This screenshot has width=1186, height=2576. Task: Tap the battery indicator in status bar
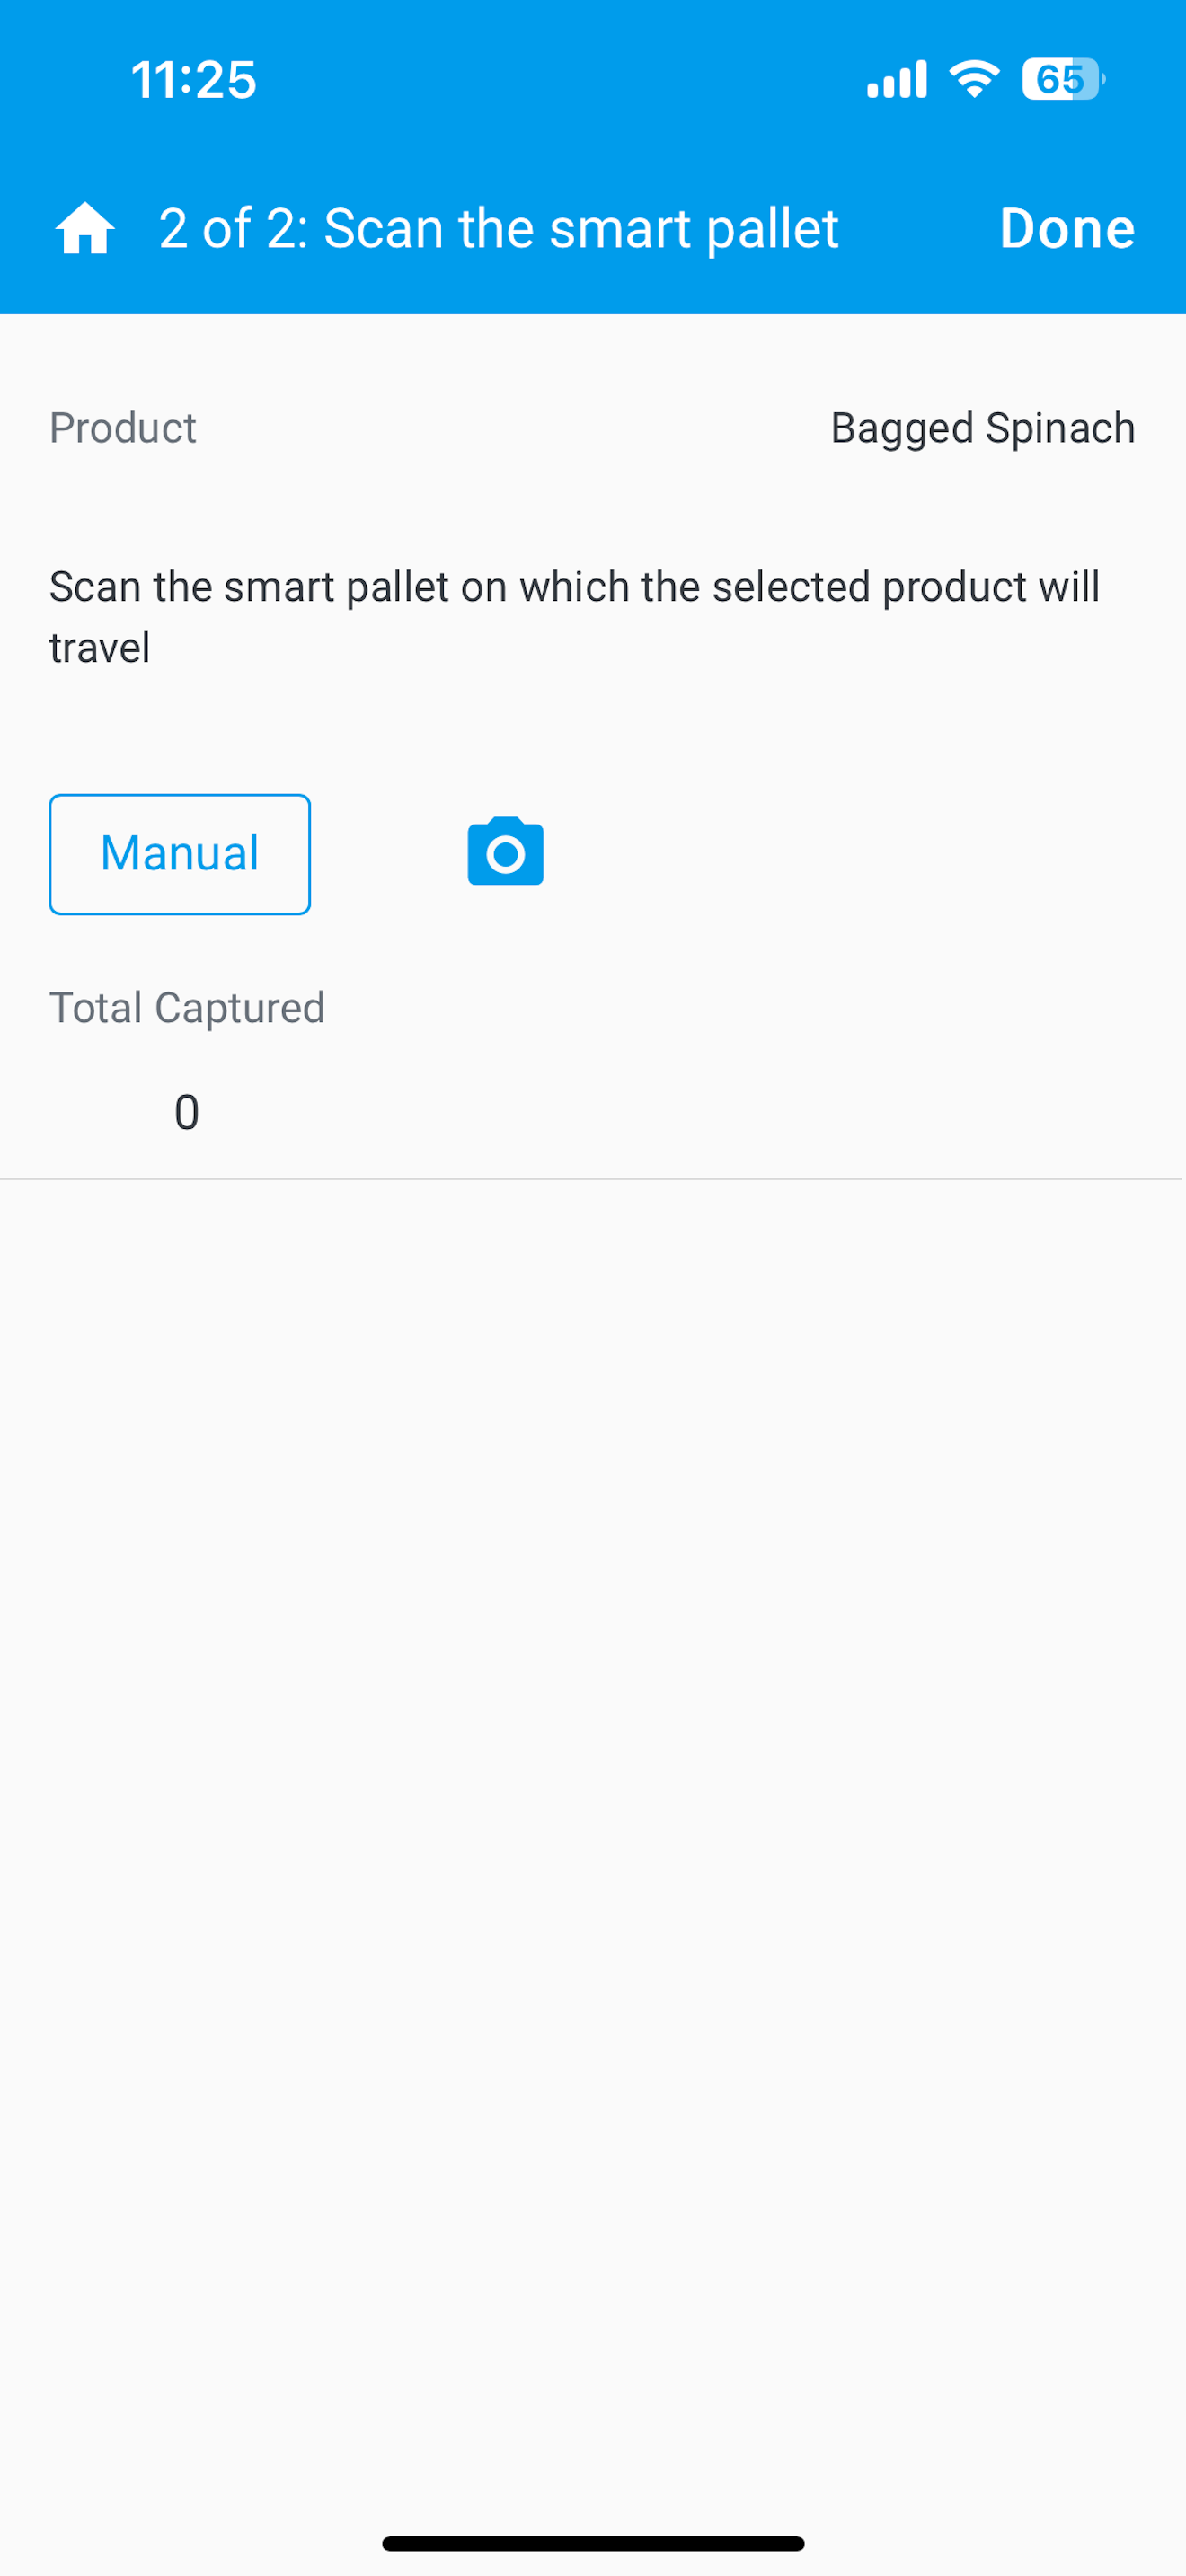[1063, 79]
